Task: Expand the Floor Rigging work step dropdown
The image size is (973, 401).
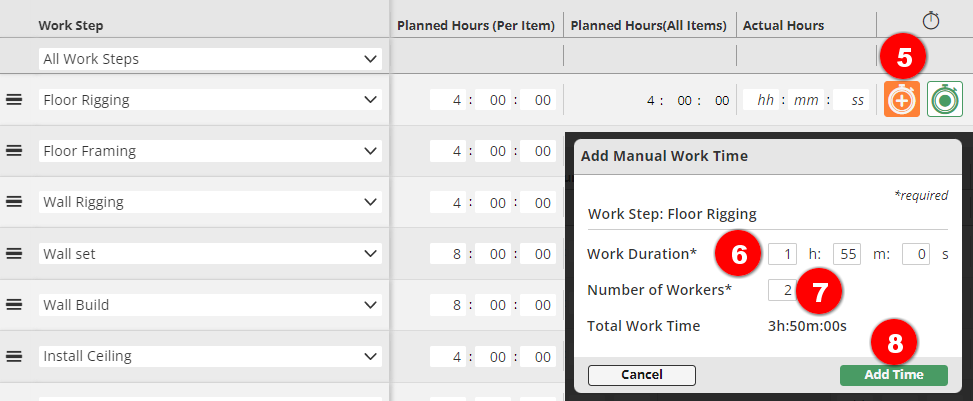Action: pyautogui.click(x=210, y=100)
